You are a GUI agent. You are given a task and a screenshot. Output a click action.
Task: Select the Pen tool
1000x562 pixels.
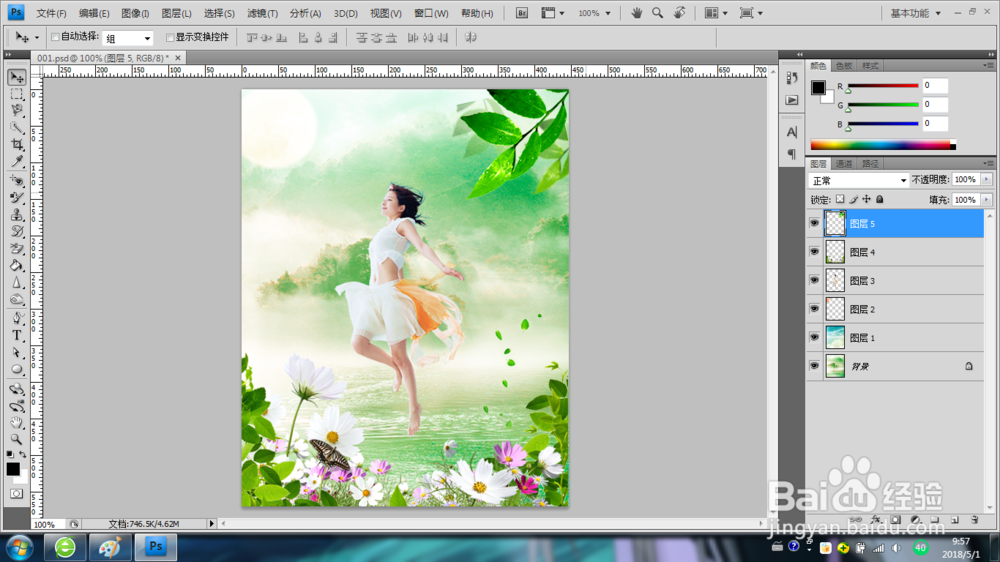(x=17, y=318)
